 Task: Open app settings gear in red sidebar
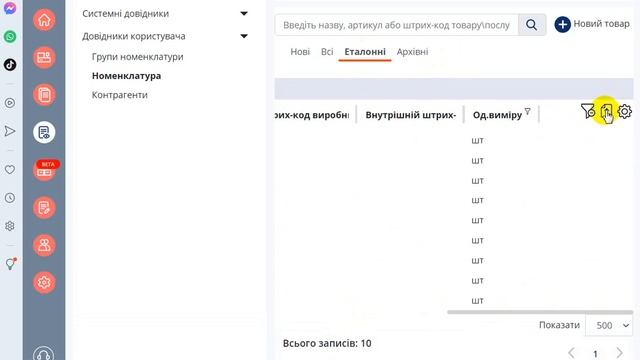click(44, 282)
